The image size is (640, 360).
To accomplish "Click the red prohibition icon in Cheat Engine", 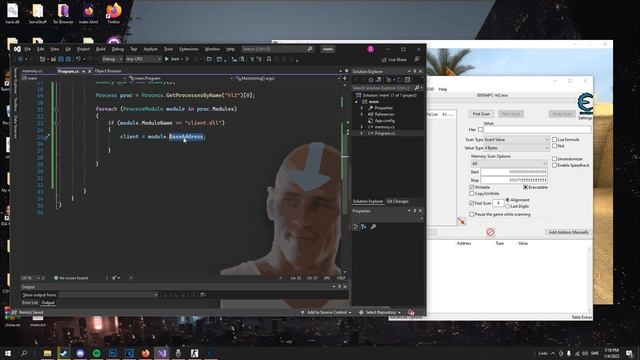I will click(491, 232).
